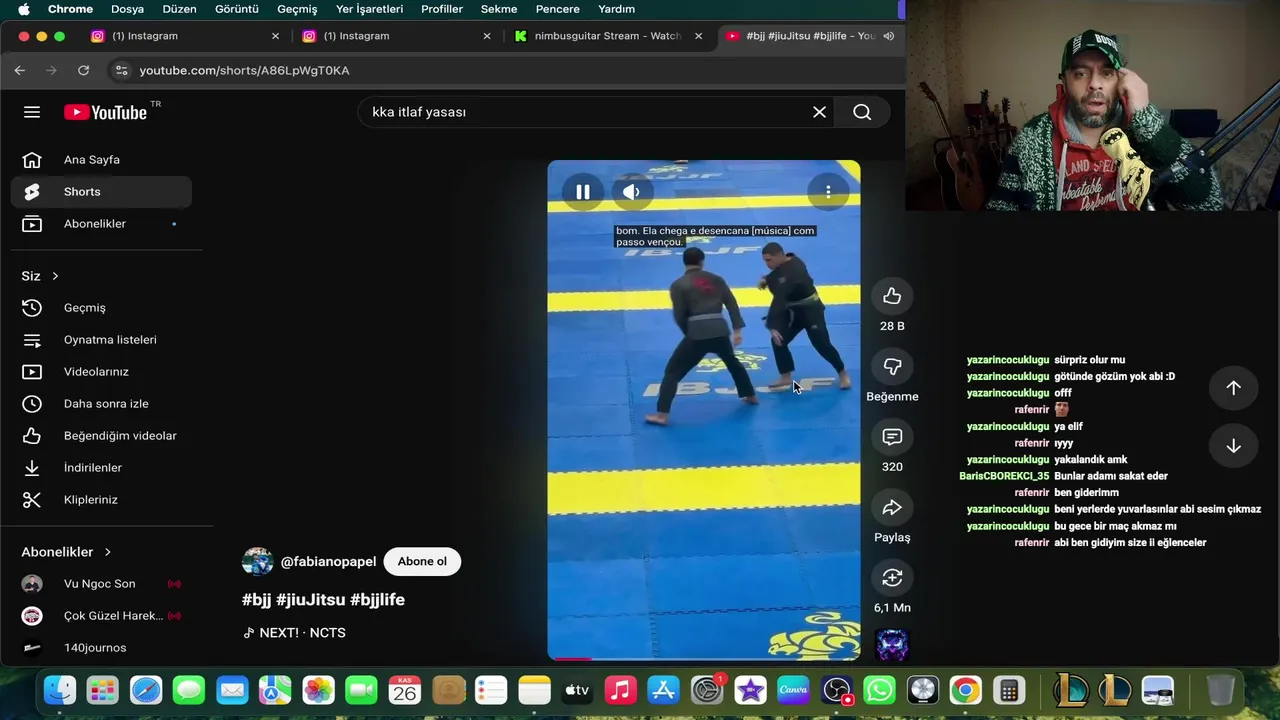This screenshot has height=720, width=1280.
Task: Close the first Instagram tab
Action: pyautogui.click(x=275, y=36)
